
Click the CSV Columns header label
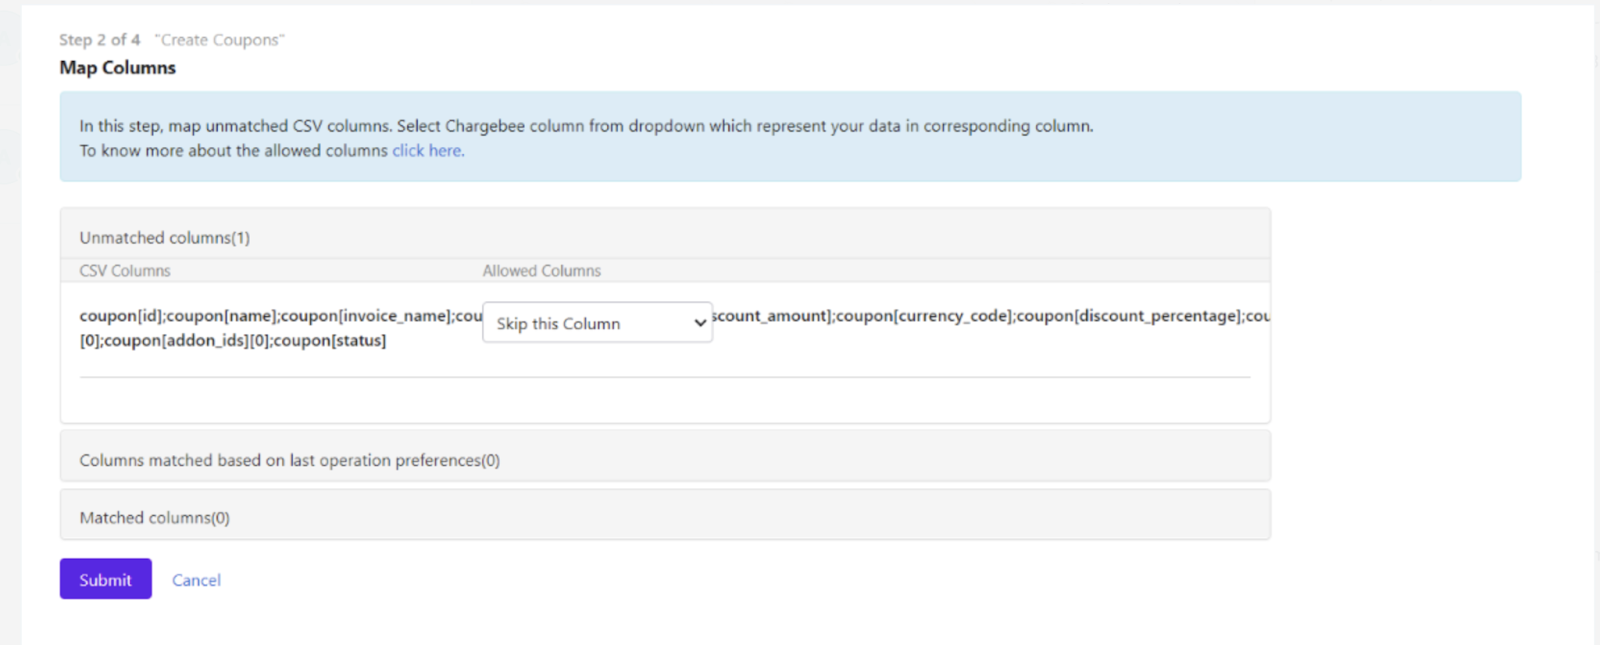coord(125,271)
